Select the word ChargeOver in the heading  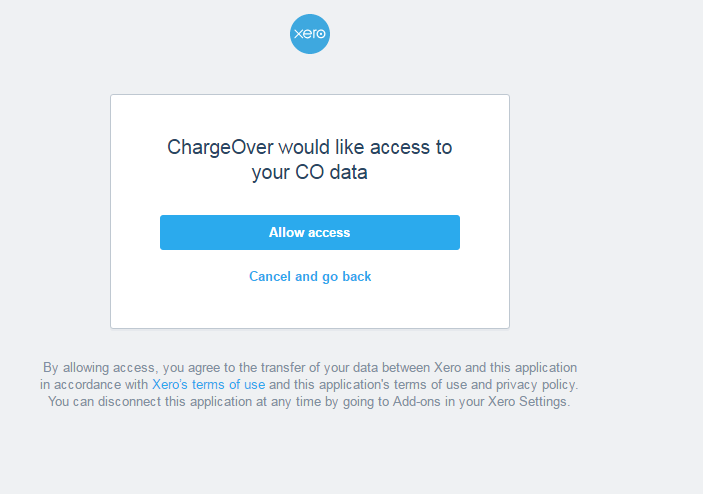[220, 147]
